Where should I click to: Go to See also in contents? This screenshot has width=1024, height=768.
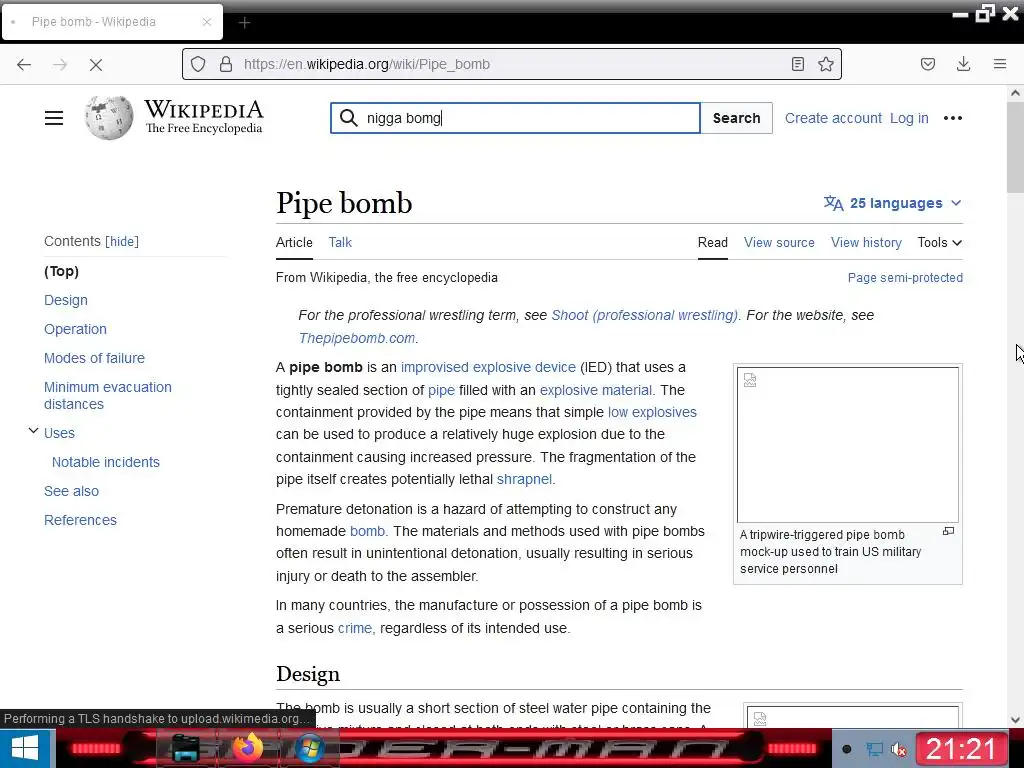(71, 491)
